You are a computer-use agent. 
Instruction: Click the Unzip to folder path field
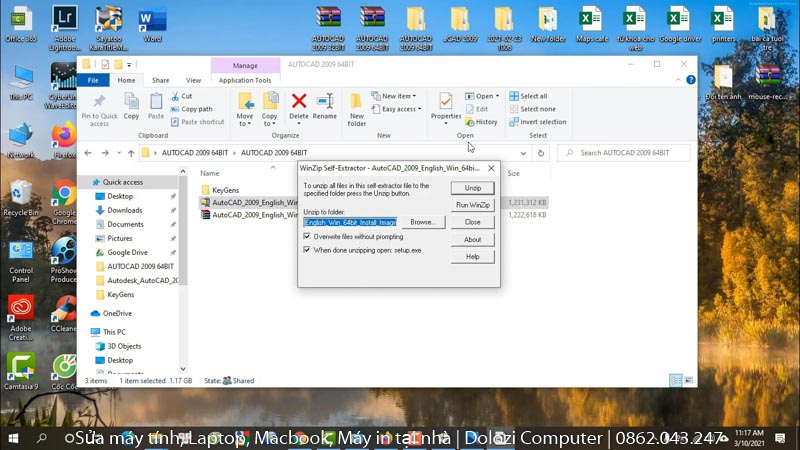[x=350, y=222]
